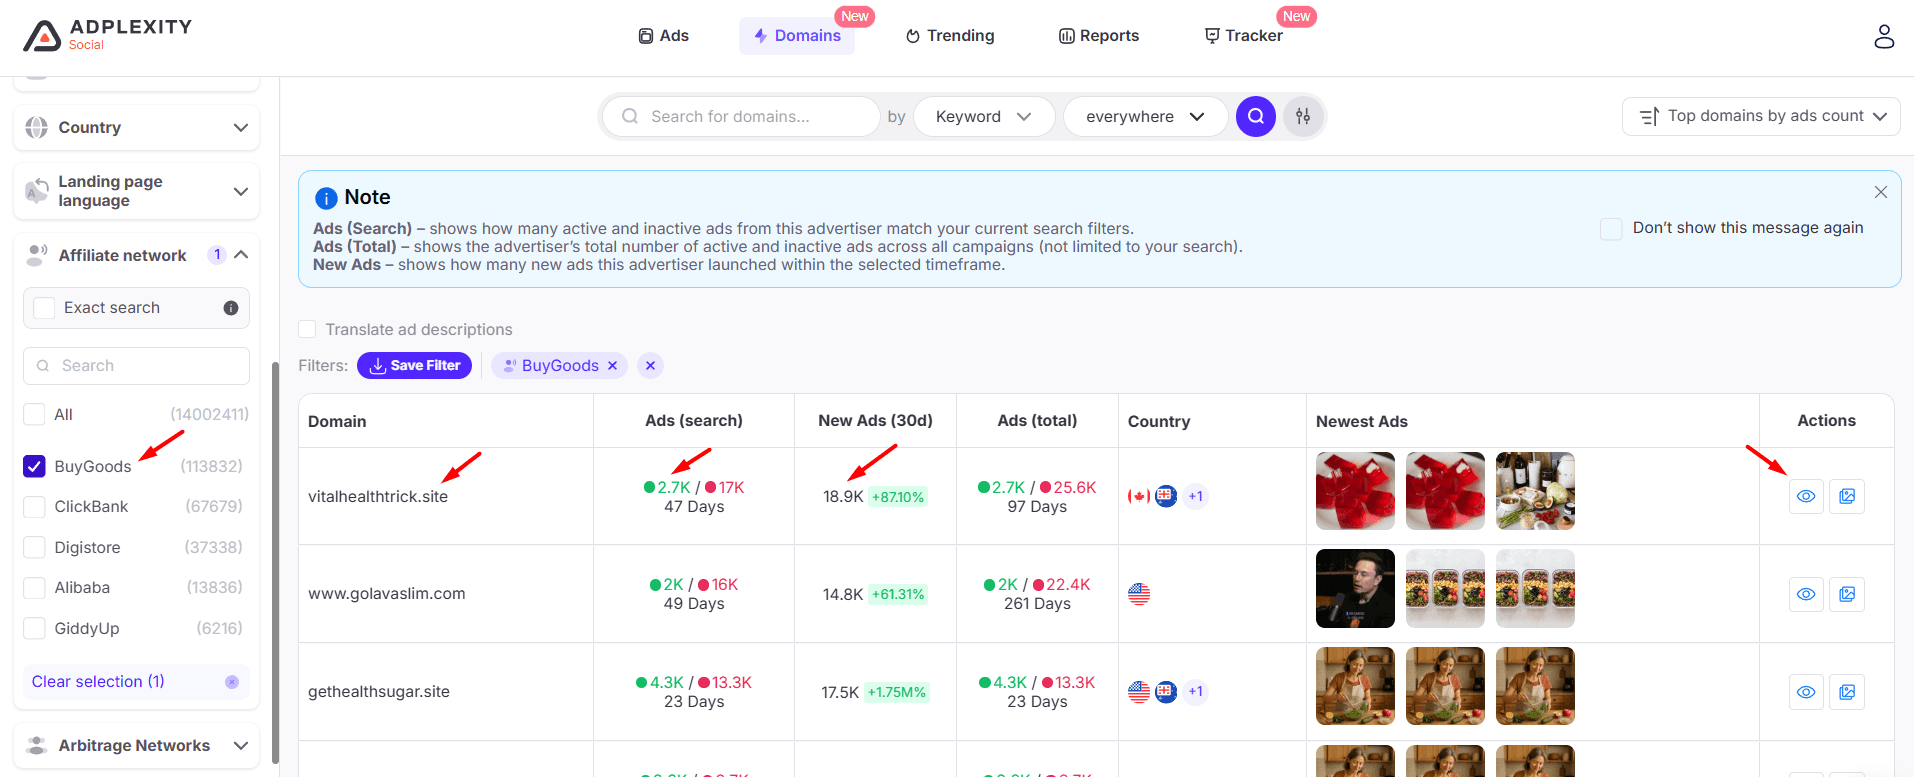Click +1 countries badge for gethealthsugar.site
Screen dimensions: 1914x777
point(1195,692)
